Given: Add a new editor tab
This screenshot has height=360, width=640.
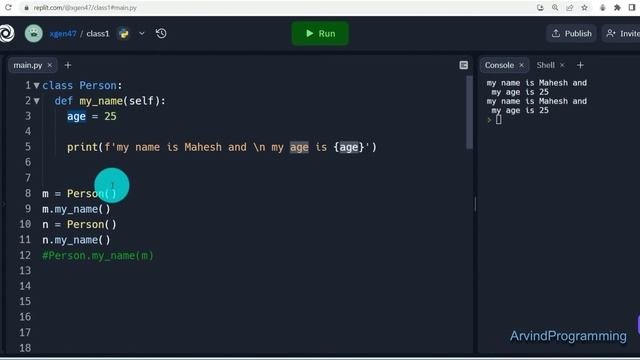Looking at the screenshot, I should click(68, 65).
